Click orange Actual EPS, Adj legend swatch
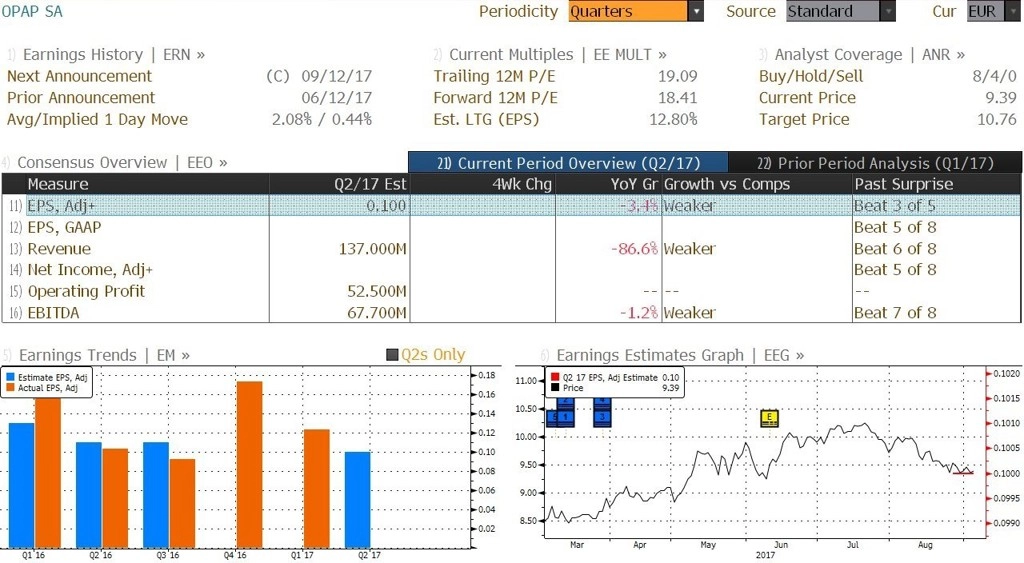Image resolution: width=1024 pixels, height=563 pixels. pyautogui.click(x=10, y=388)
